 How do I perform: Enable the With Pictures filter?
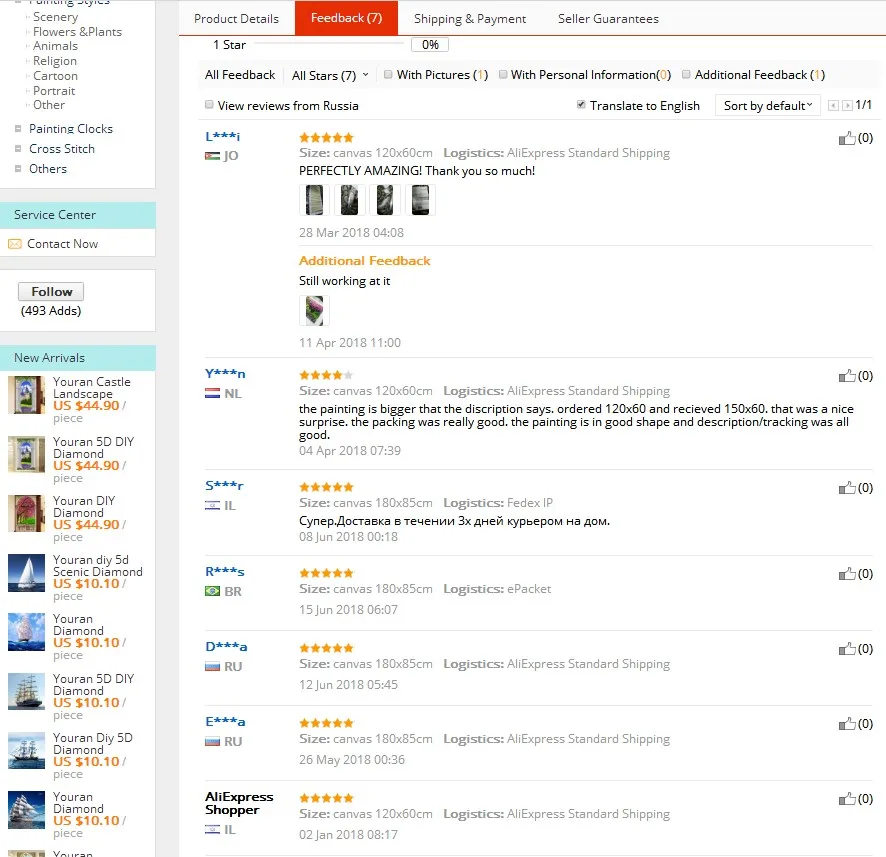click(388, 75)
